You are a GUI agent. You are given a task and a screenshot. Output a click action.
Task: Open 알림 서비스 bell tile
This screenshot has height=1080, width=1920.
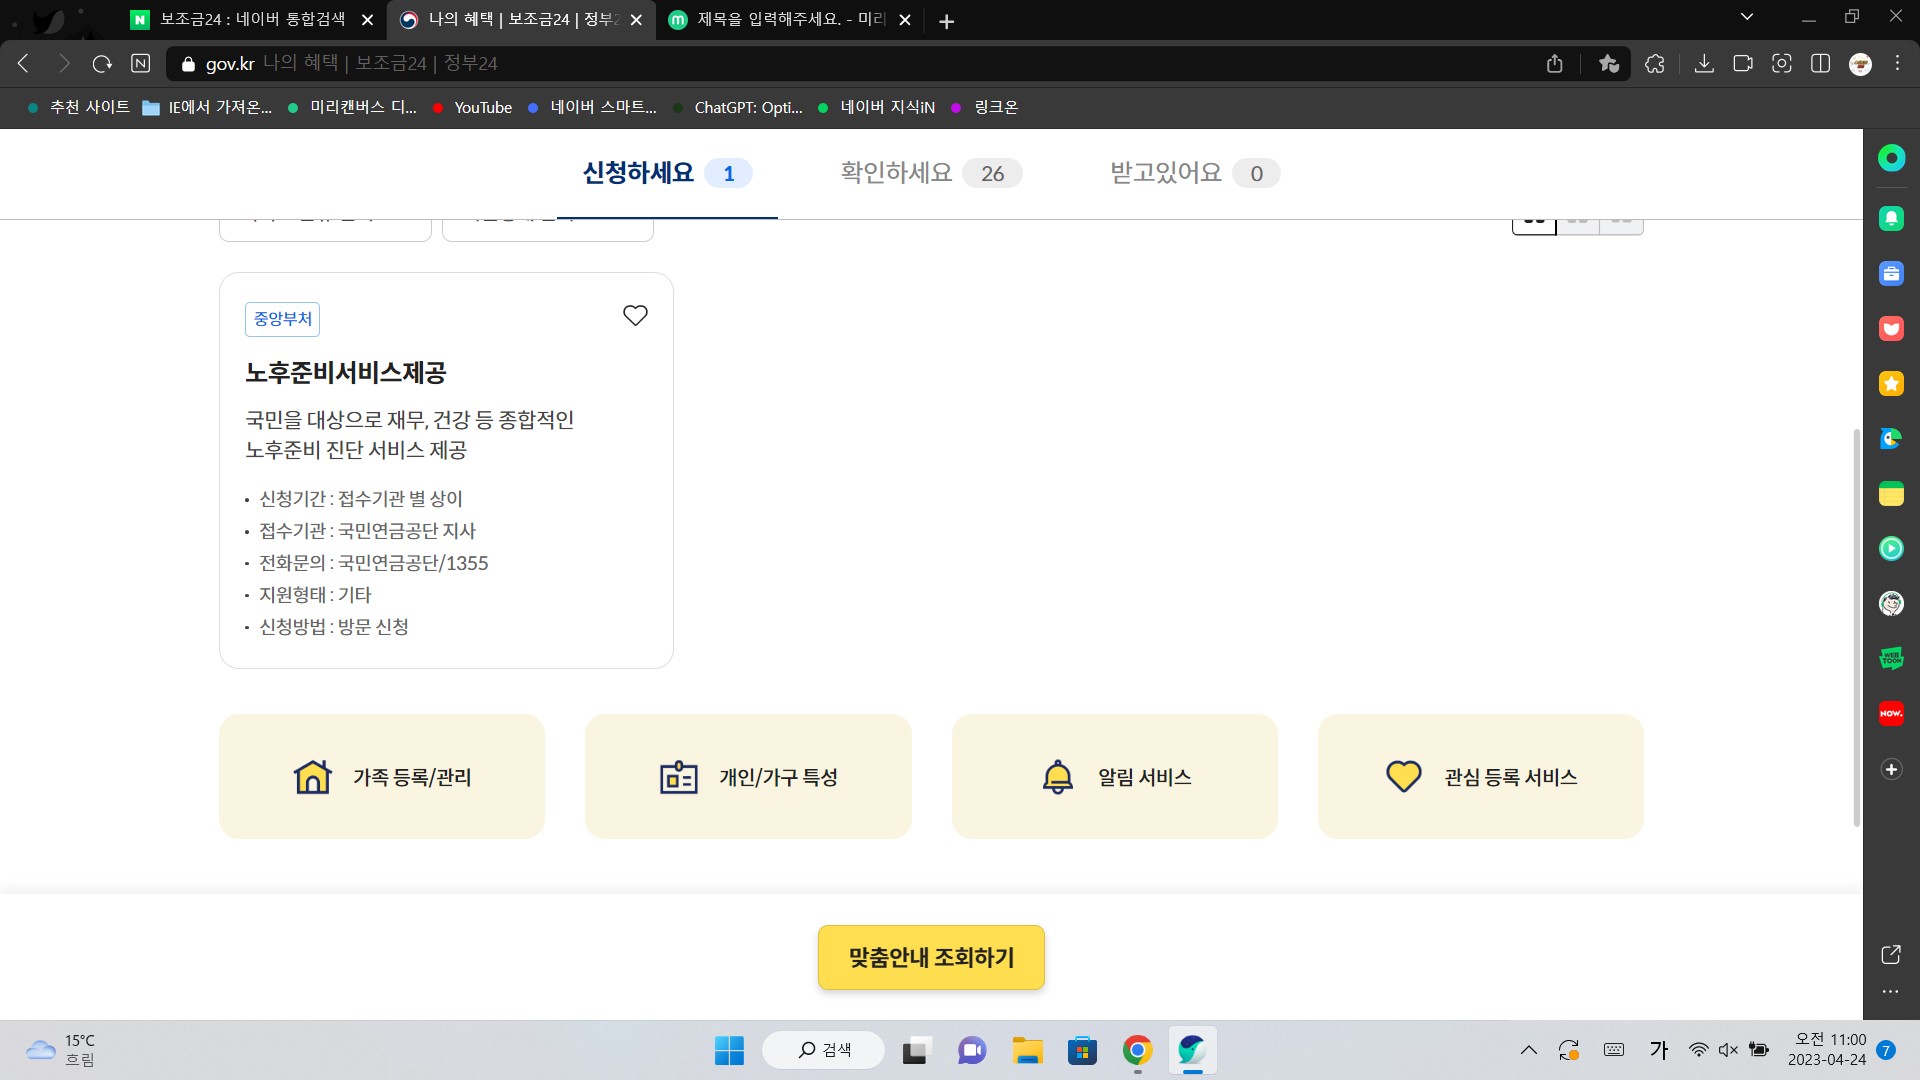click(1114, 777)
